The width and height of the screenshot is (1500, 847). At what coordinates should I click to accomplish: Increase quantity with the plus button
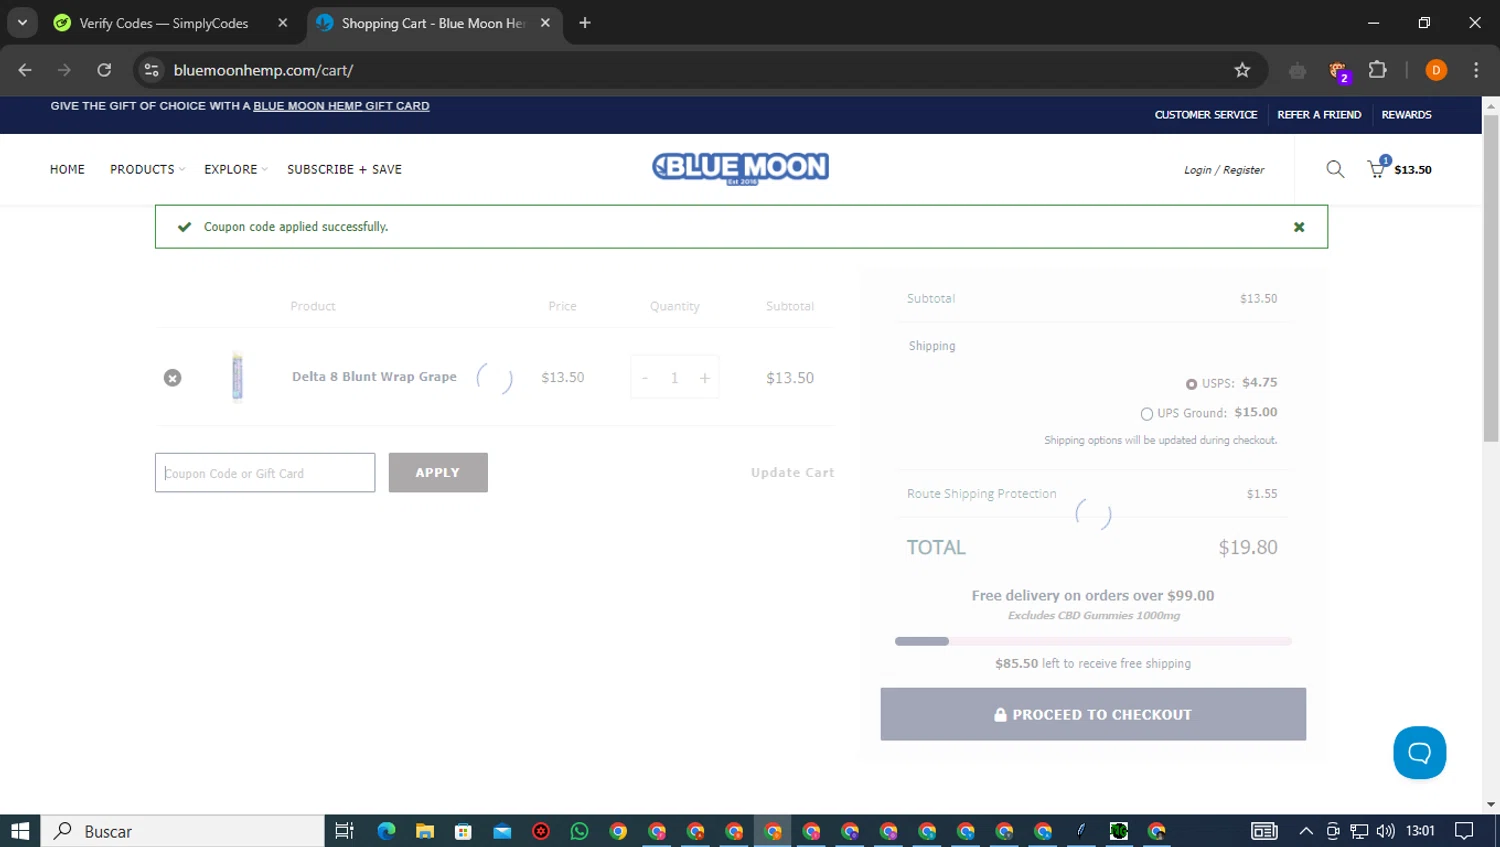coord(705,378)
